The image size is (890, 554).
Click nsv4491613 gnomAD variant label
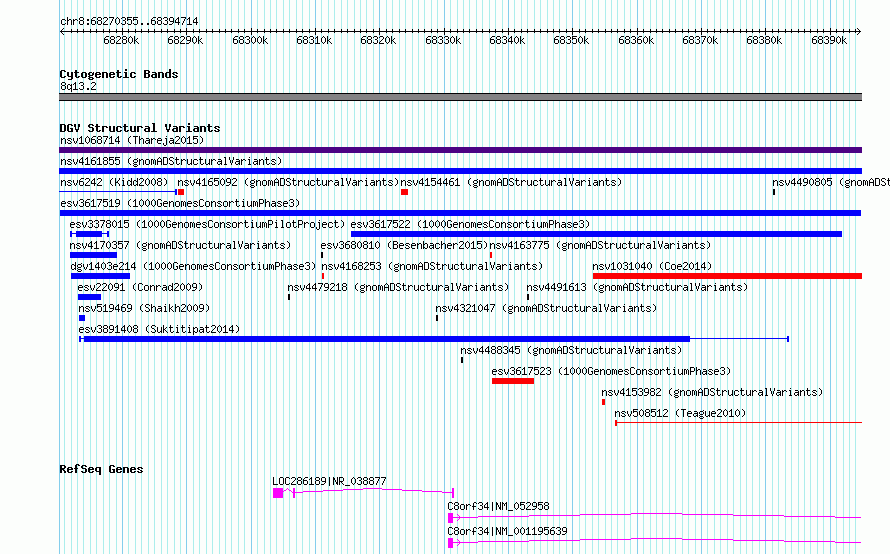tap(637, 287)
